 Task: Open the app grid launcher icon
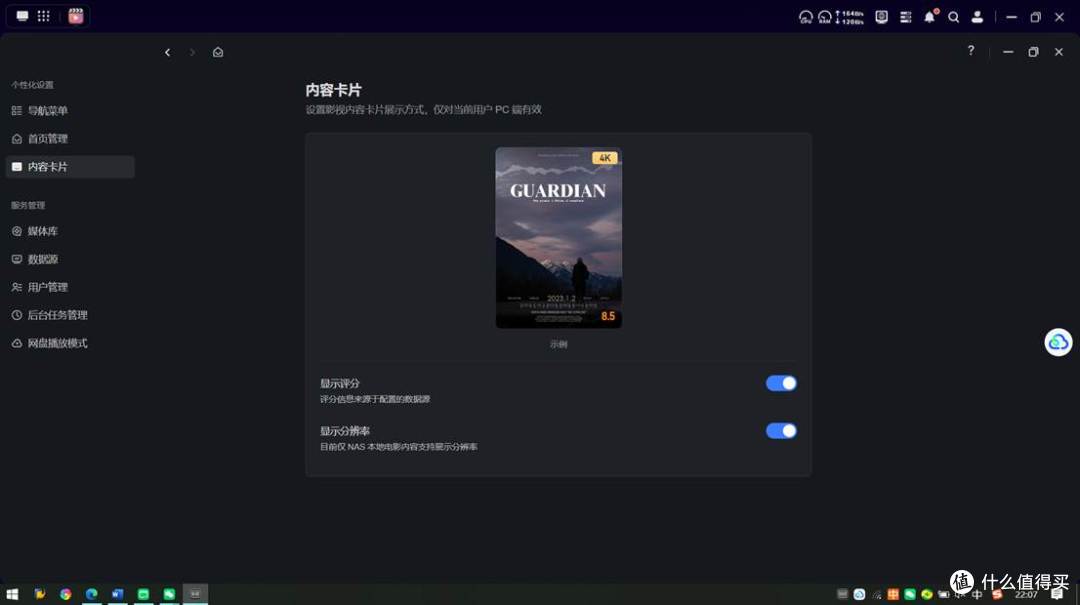[43, 16]
